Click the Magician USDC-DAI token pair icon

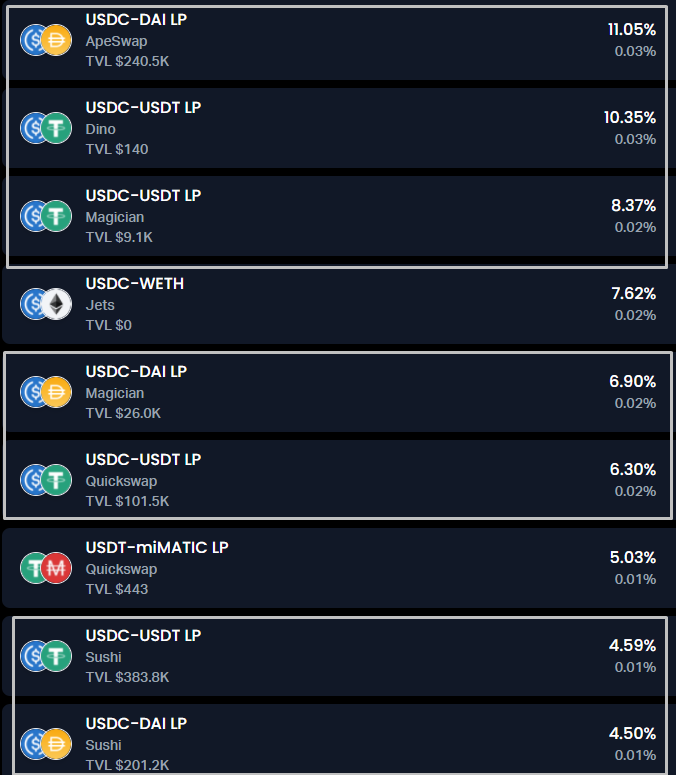46,392
